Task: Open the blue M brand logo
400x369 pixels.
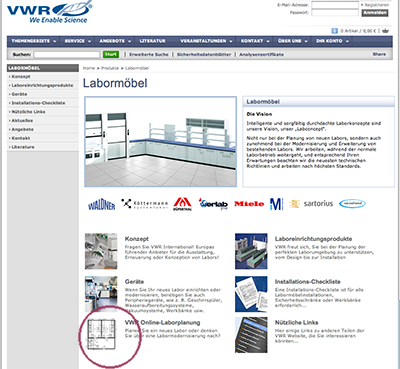Action: pyautogui.click(x=276, y=204)
